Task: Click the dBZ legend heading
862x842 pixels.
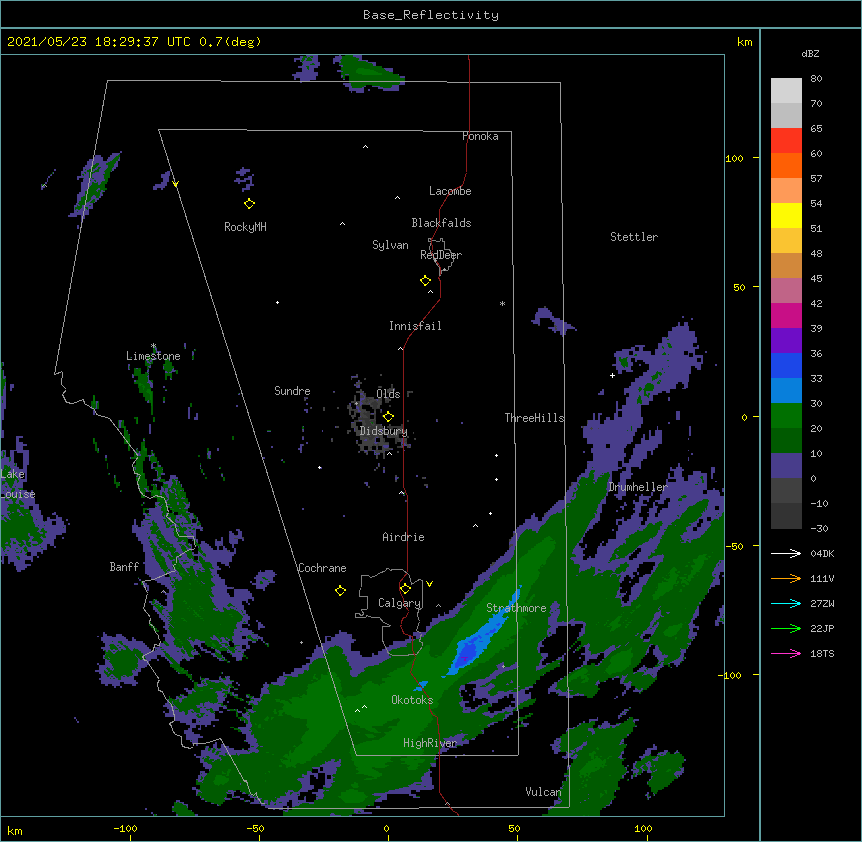Action: 810,54
